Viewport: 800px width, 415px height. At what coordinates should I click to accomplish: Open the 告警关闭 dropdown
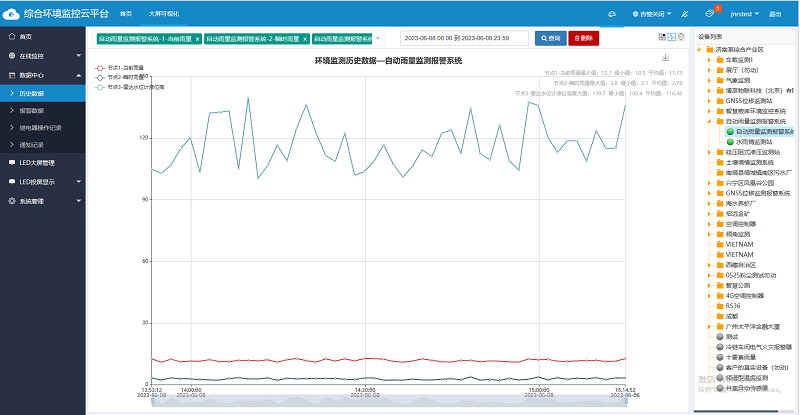coord(652,14)
